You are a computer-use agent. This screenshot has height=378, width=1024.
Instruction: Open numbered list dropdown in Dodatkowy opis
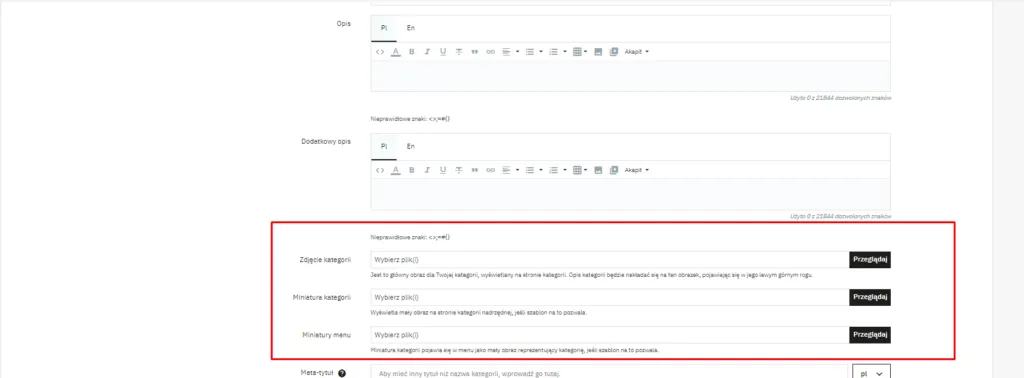point(558,170)
